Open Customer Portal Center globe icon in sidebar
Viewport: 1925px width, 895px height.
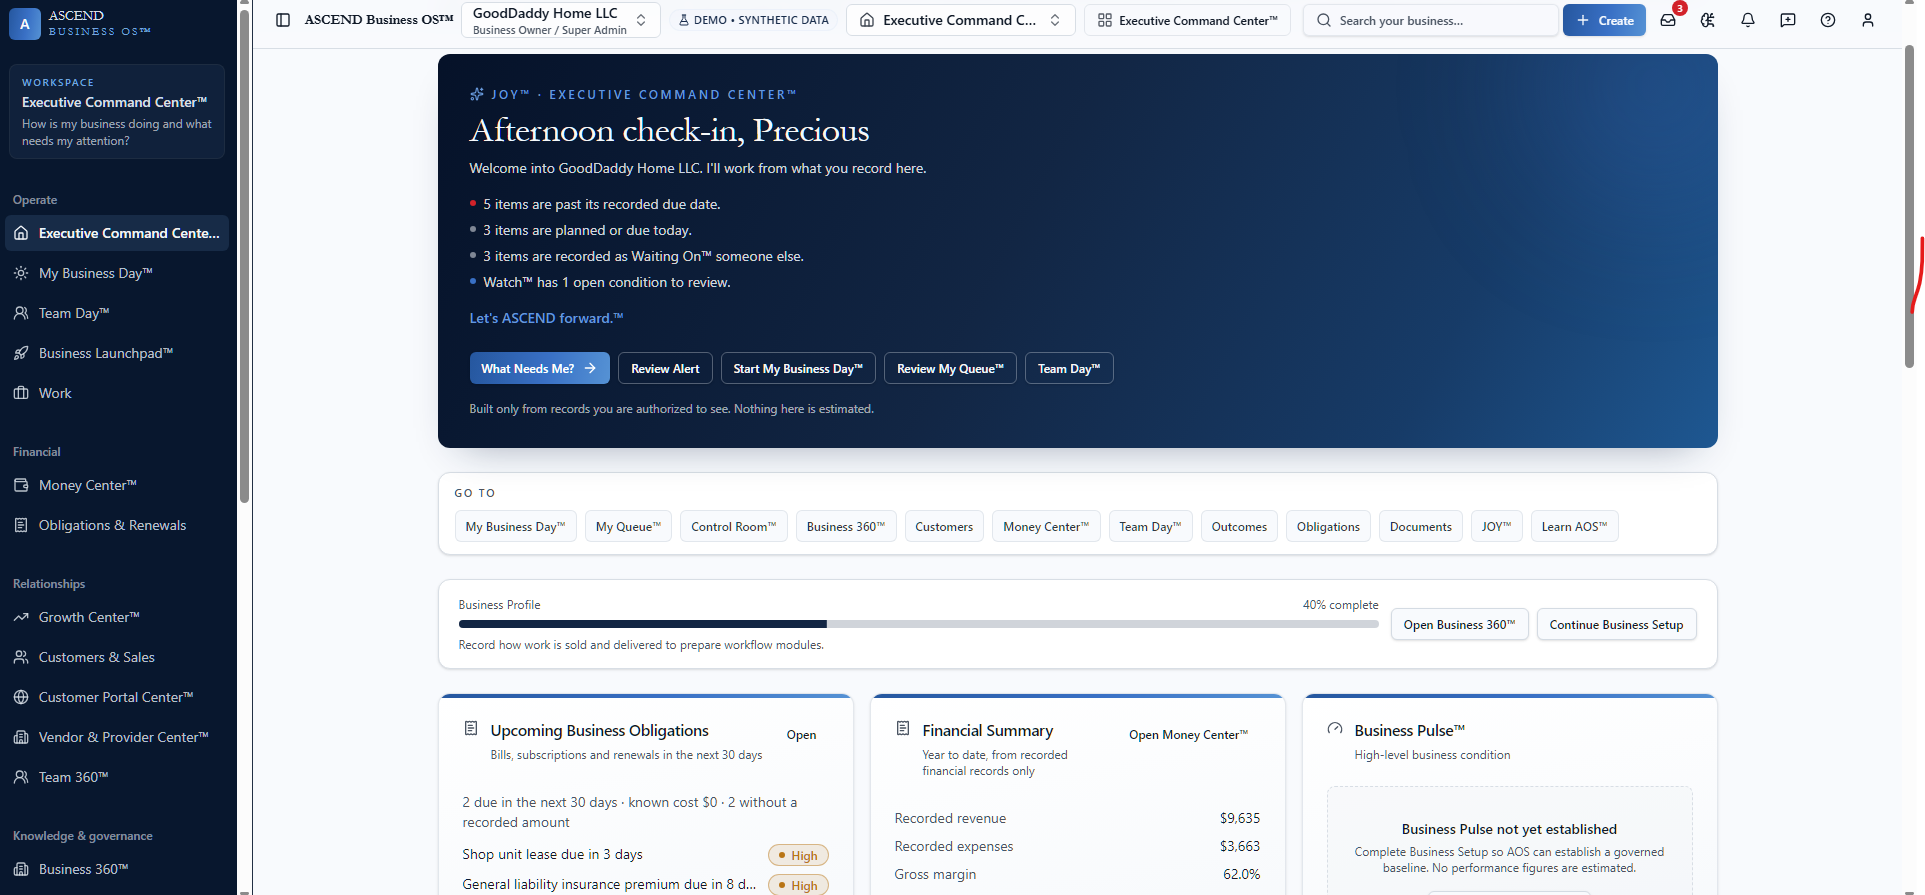[x=21, y=697]
